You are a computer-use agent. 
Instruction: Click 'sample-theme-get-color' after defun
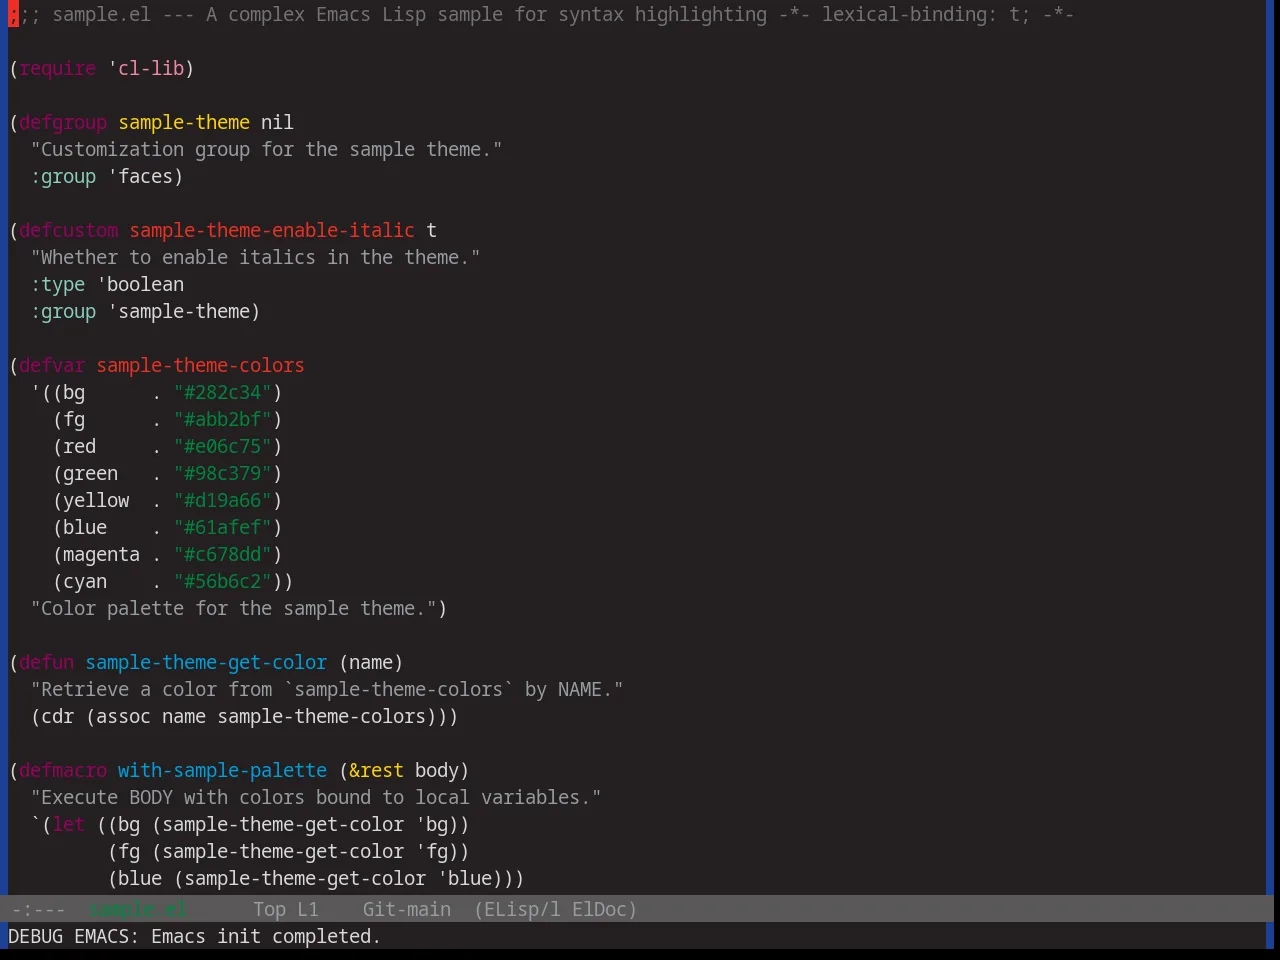206,662
